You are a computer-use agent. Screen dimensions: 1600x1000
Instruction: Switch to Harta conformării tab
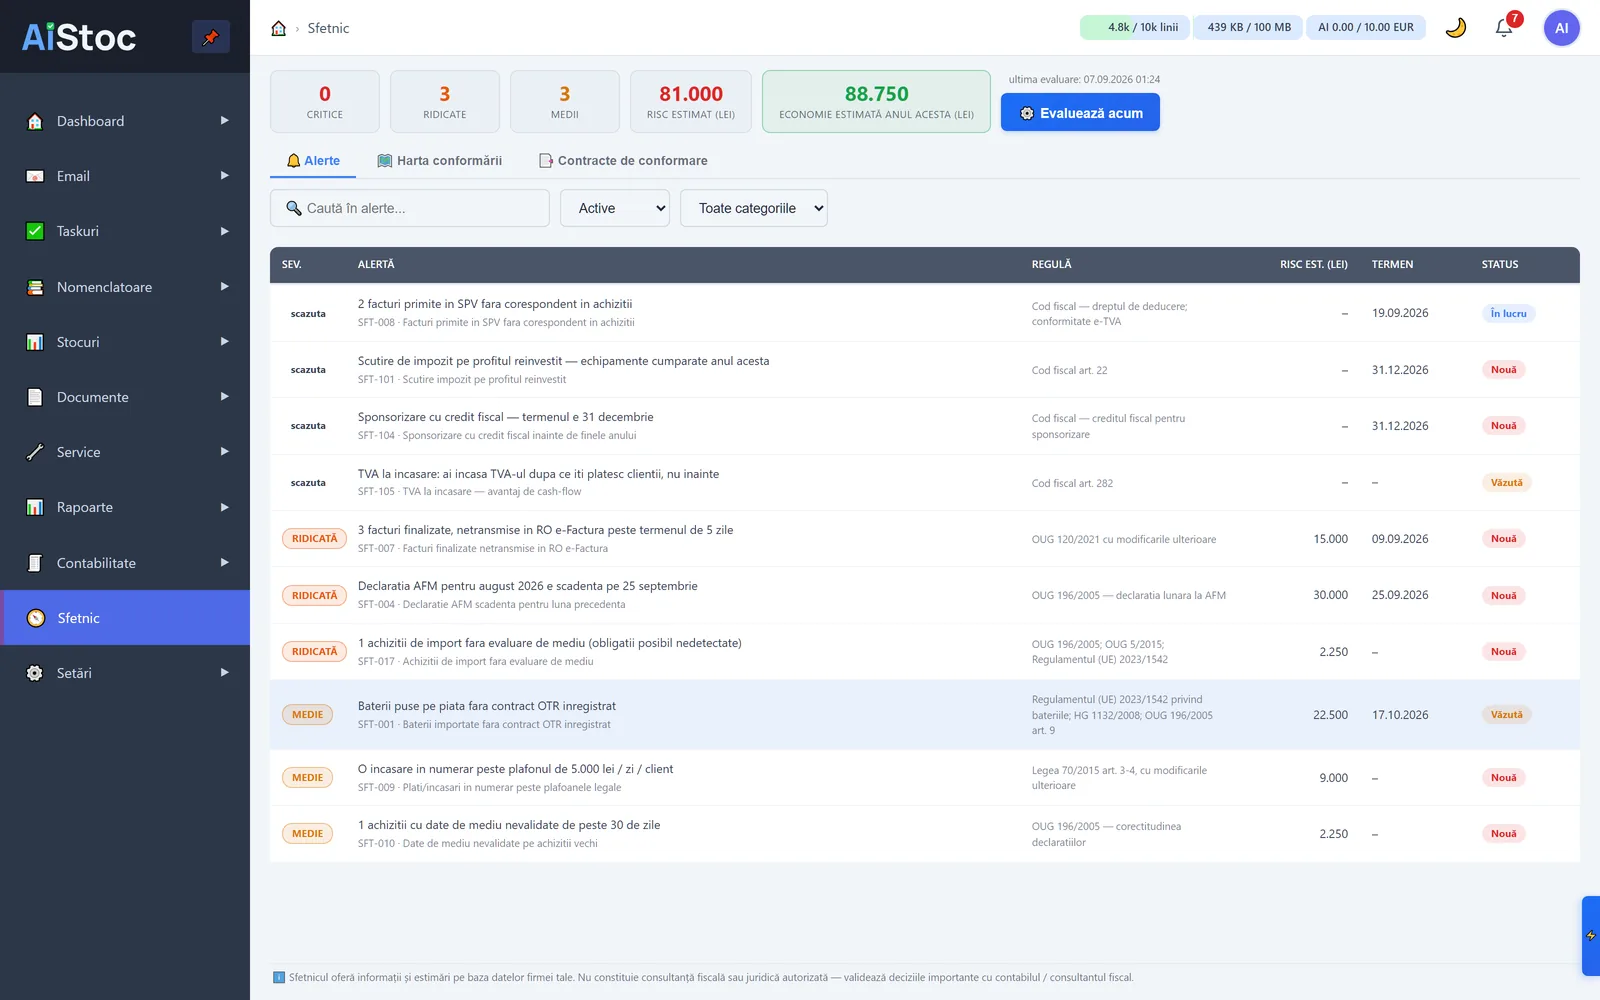point(440,161)
